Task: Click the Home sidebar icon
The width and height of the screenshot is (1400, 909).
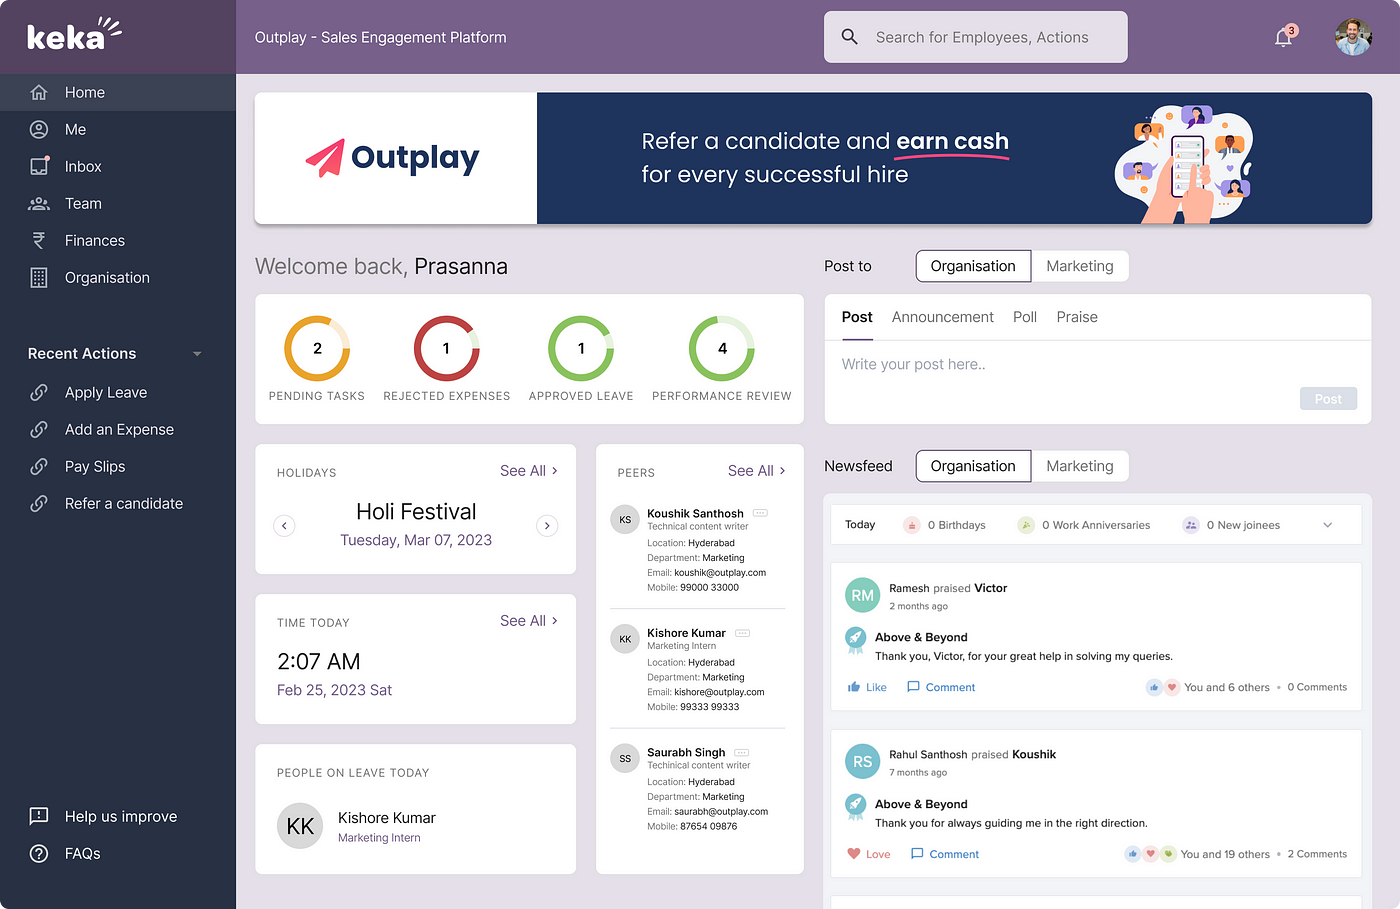Action: point(39,92)
